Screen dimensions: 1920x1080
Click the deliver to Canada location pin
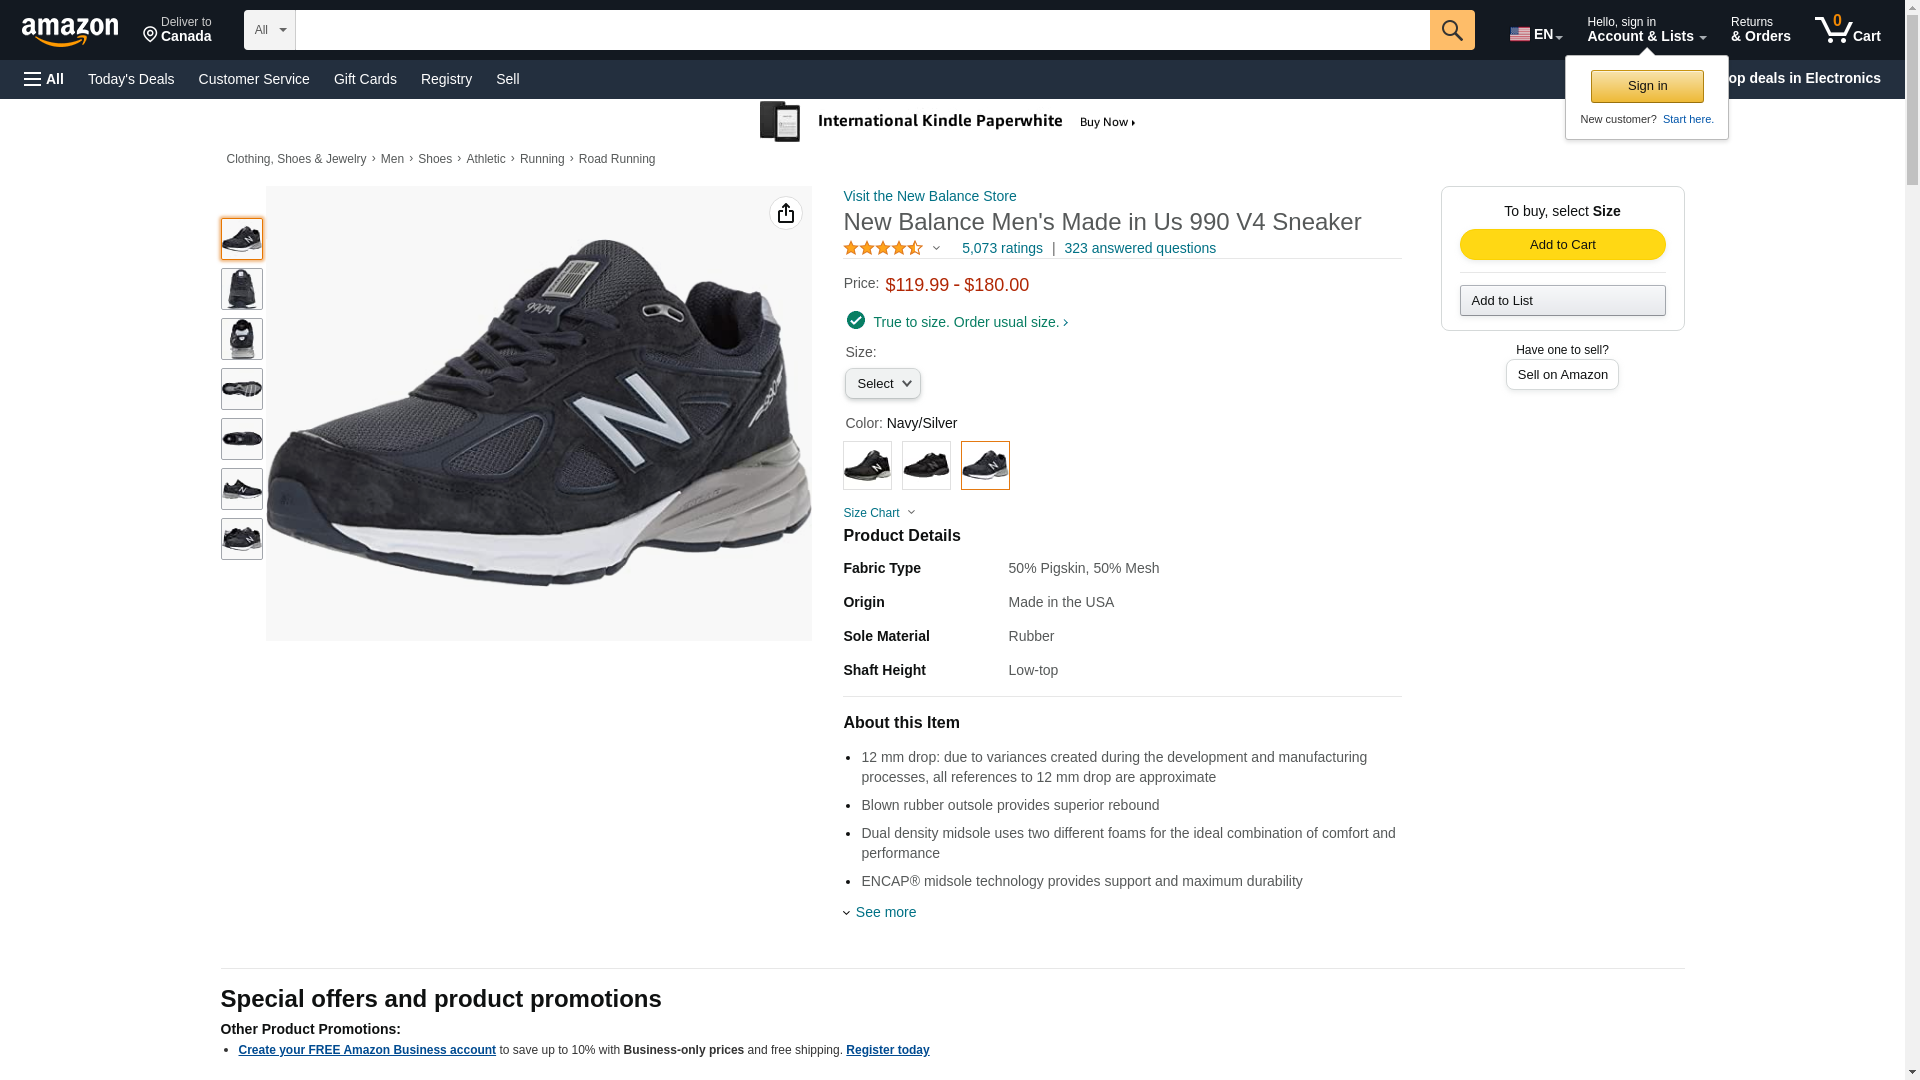(x=151, y=35)
